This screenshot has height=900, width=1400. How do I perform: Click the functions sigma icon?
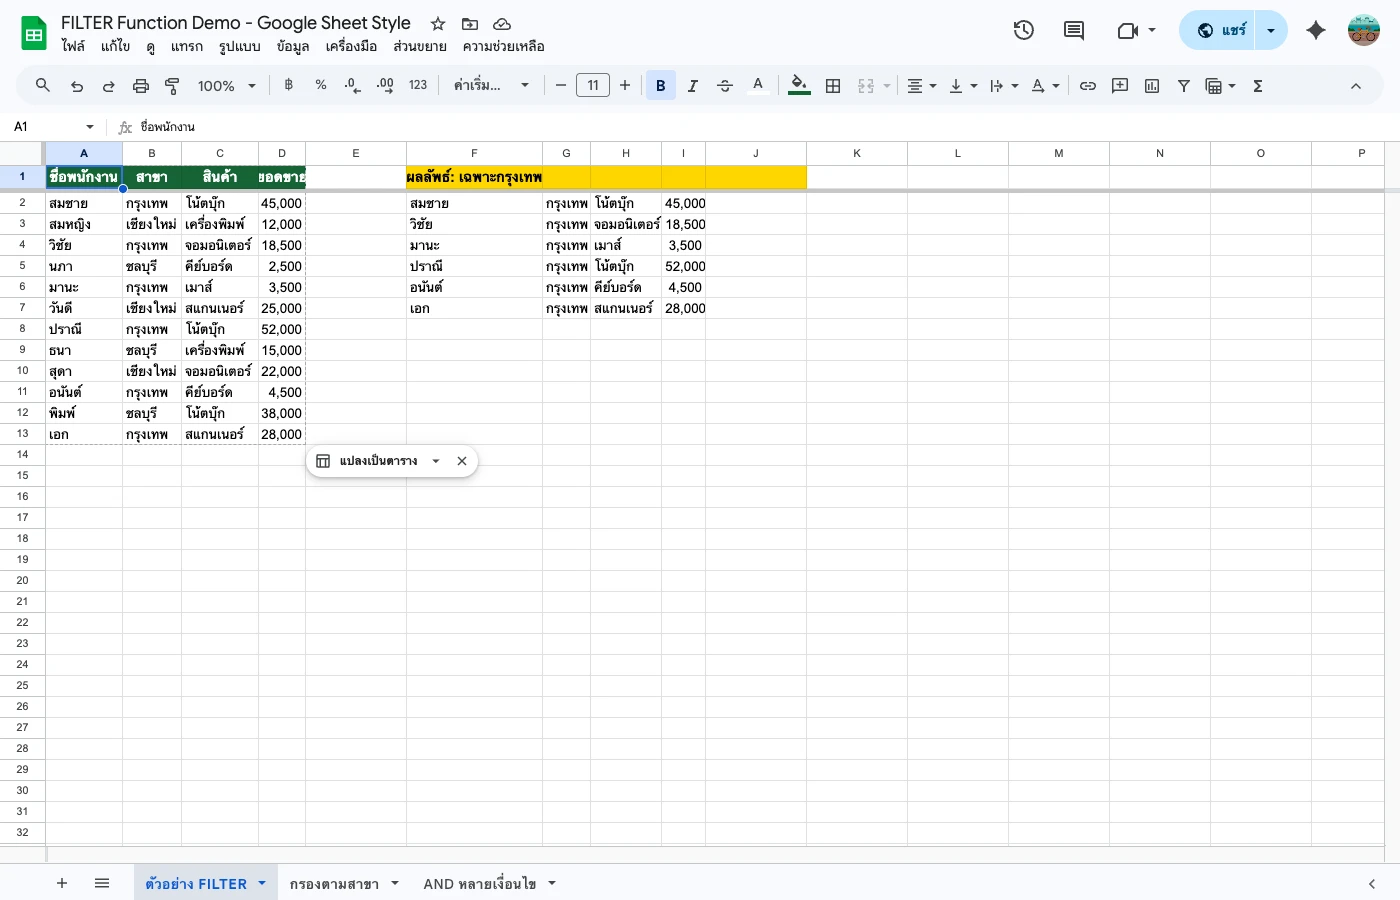1258,86
